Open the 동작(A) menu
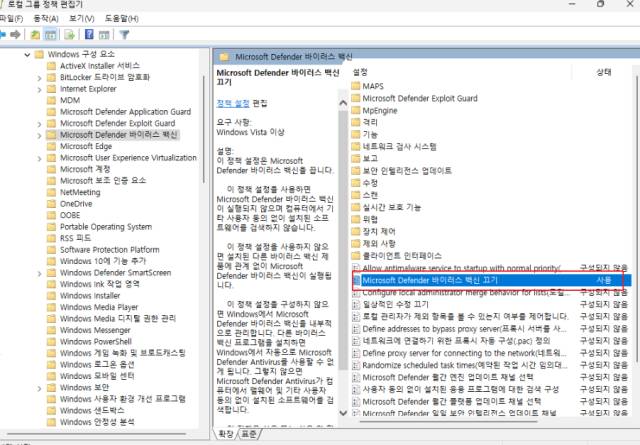 pyautogui.click(x=46, y=19)
